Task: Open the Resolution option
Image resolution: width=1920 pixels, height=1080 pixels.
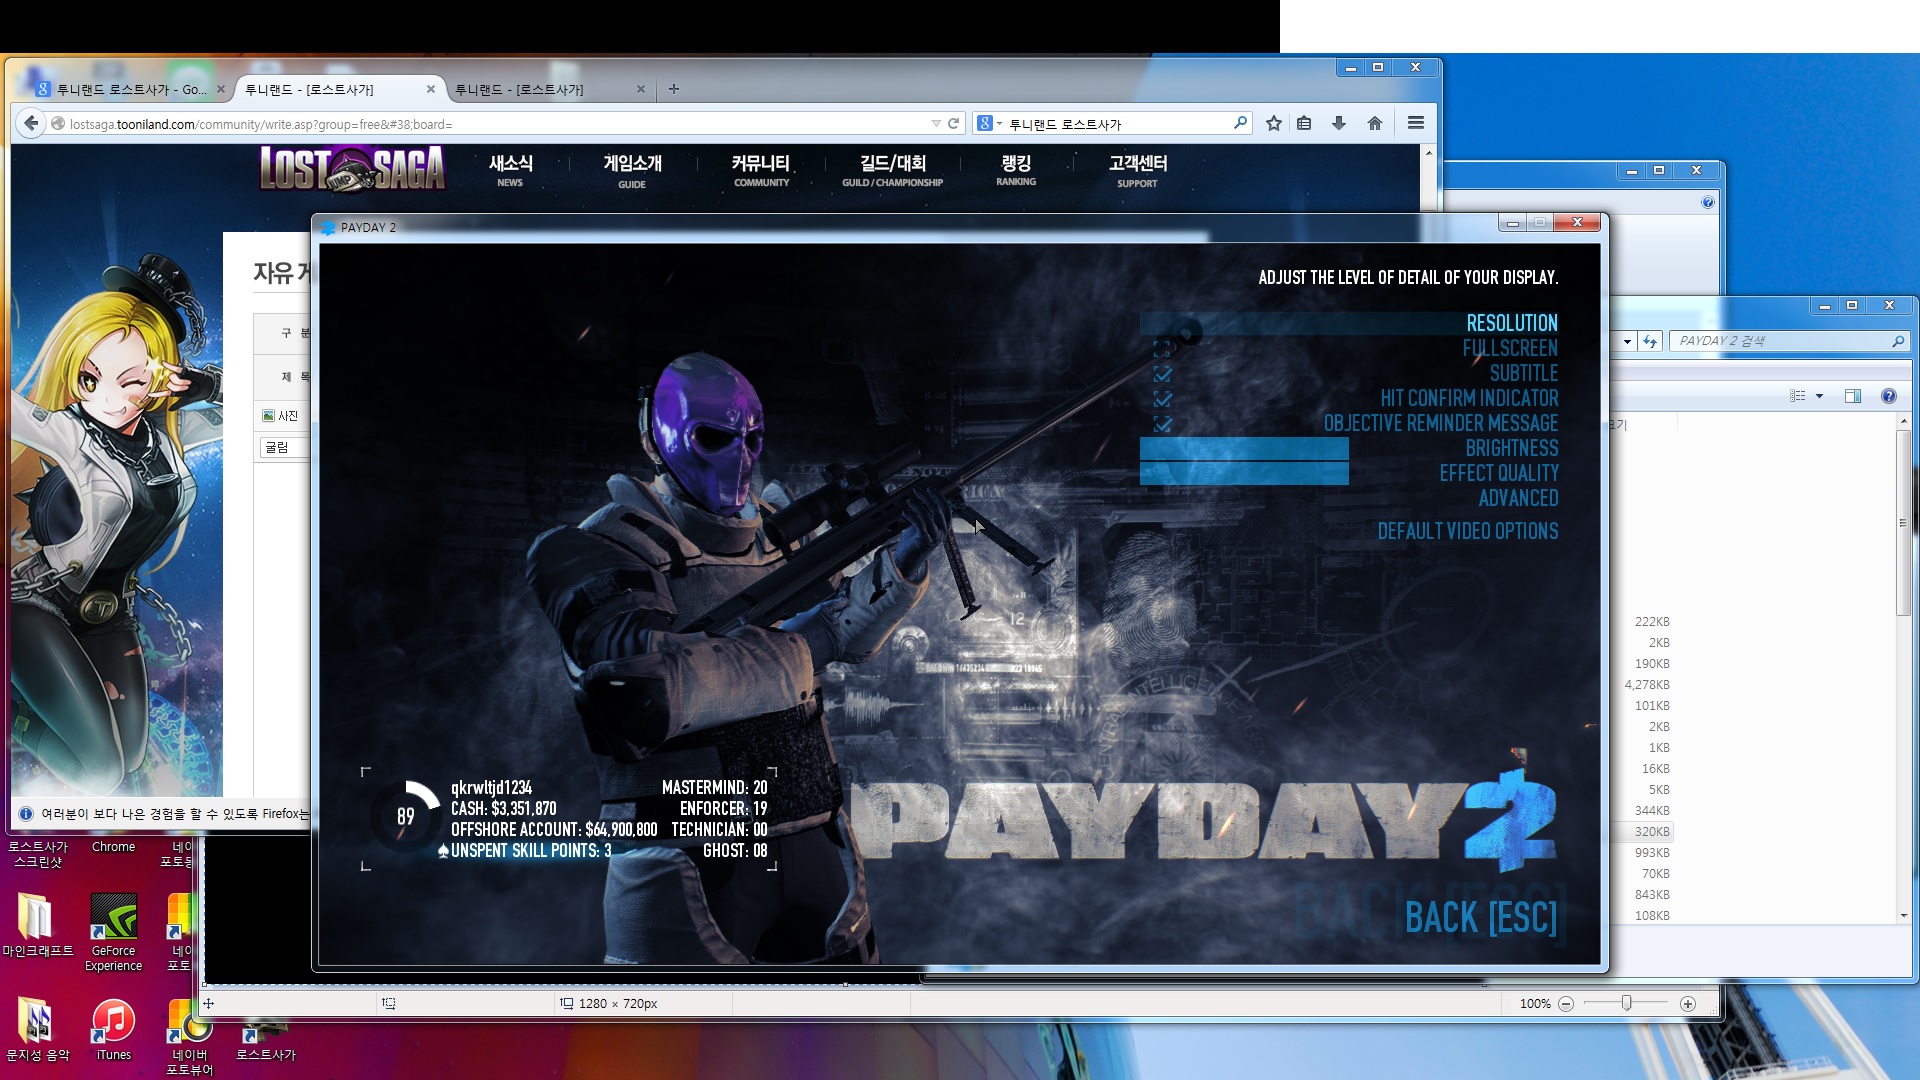Action: (1511, 323)
